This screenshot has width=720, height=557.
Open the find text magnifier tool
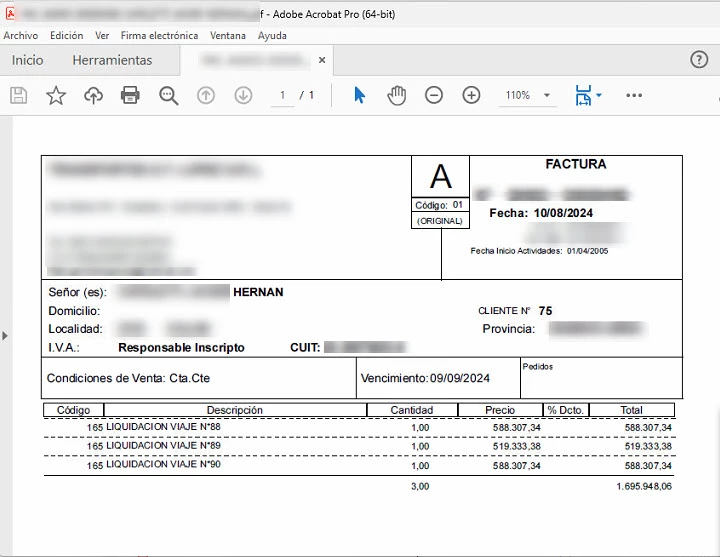click(x=169, y=96)
